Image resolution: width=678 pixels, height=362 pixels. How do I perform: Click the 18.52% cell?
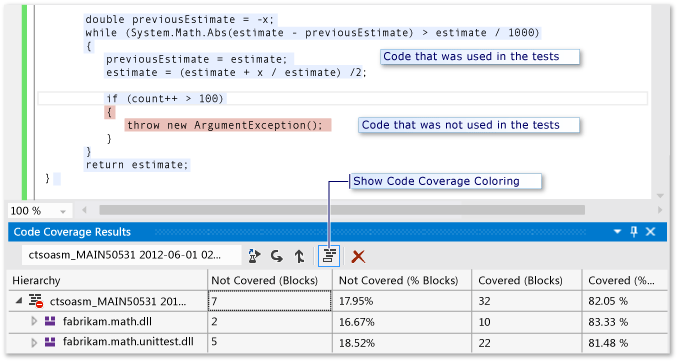[x=402, y=343]
